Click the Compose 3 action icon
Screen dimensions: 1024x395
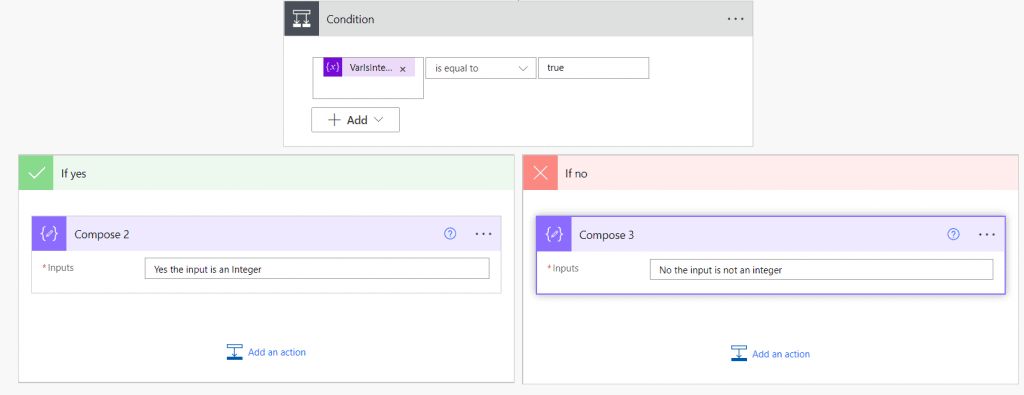point(554,234)
